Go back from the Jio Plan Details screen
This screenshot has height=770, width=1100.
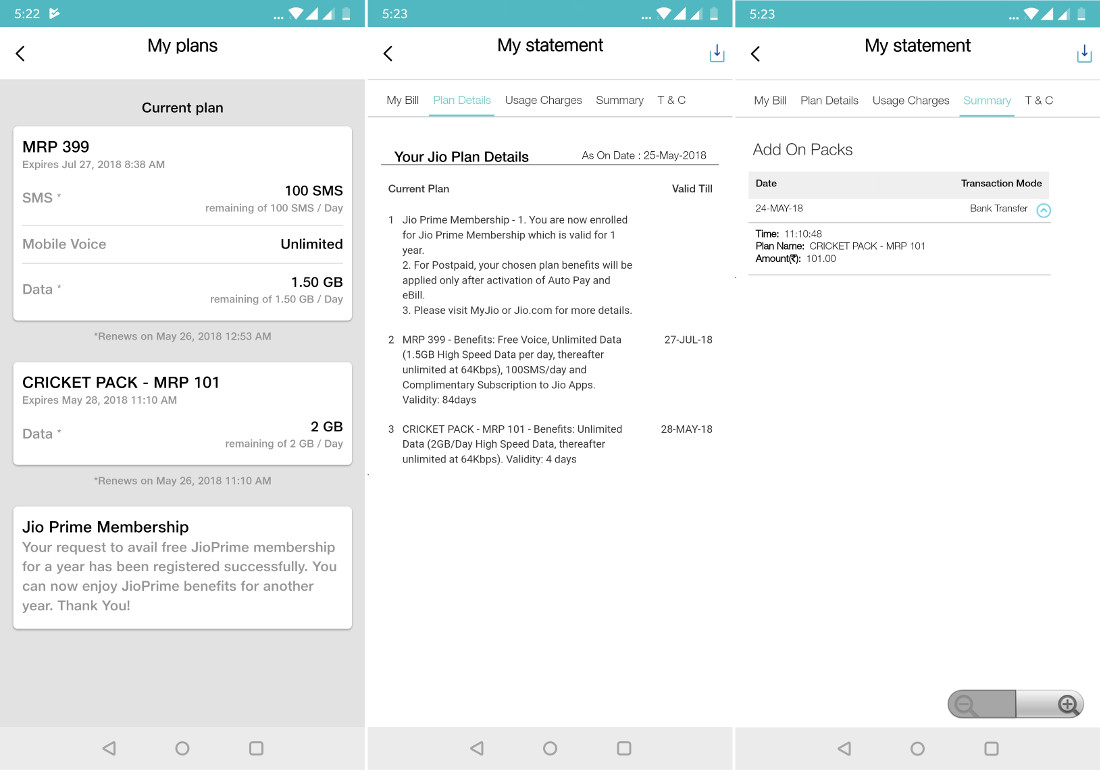pos(388,54)
